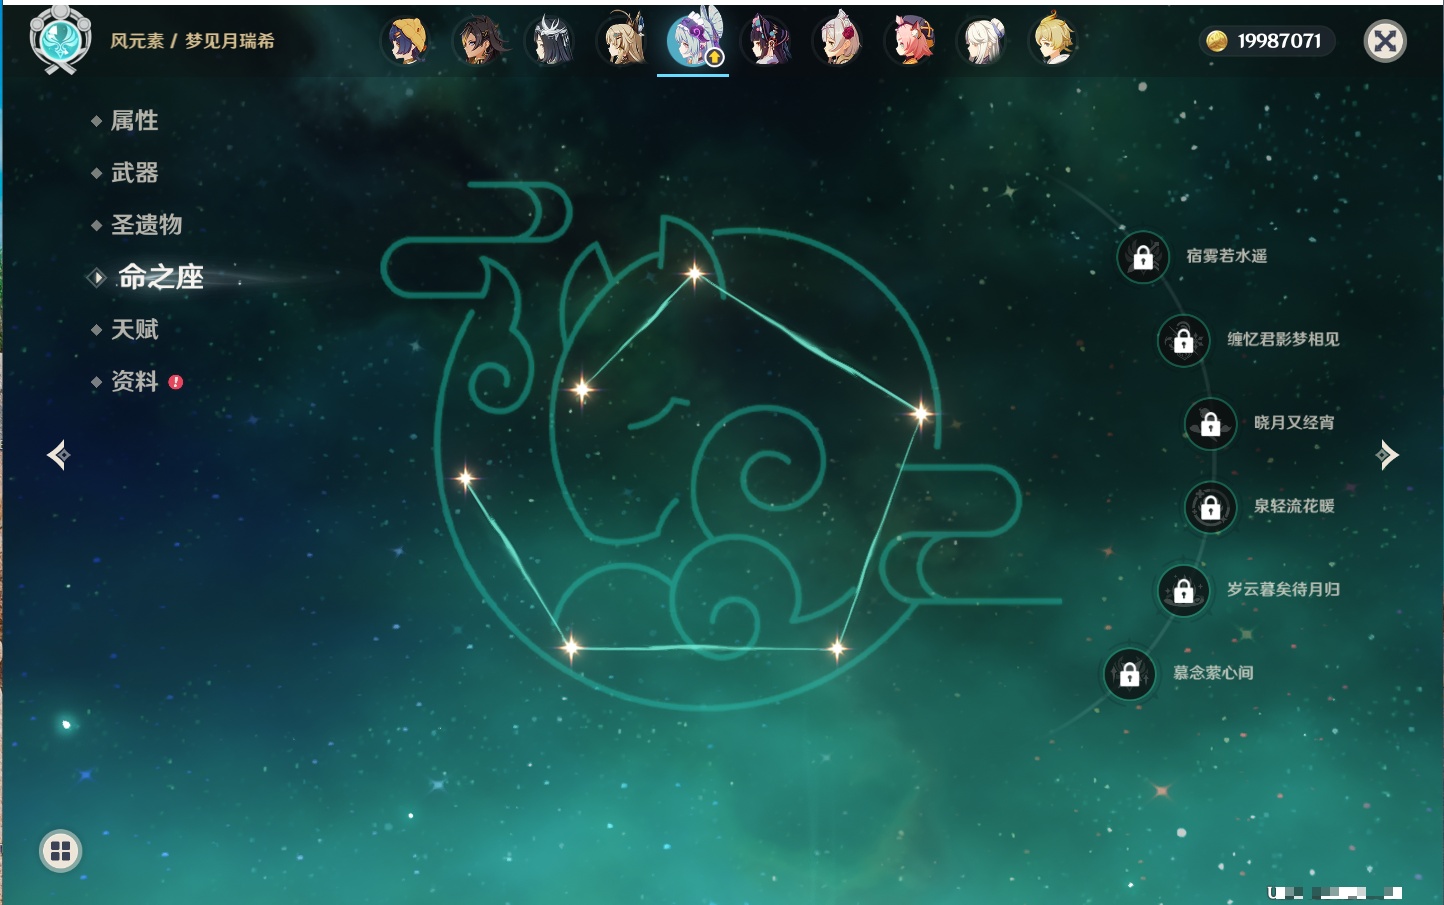
Task: Click the yellow upgrade arrow badge
Action: [714, 58]
